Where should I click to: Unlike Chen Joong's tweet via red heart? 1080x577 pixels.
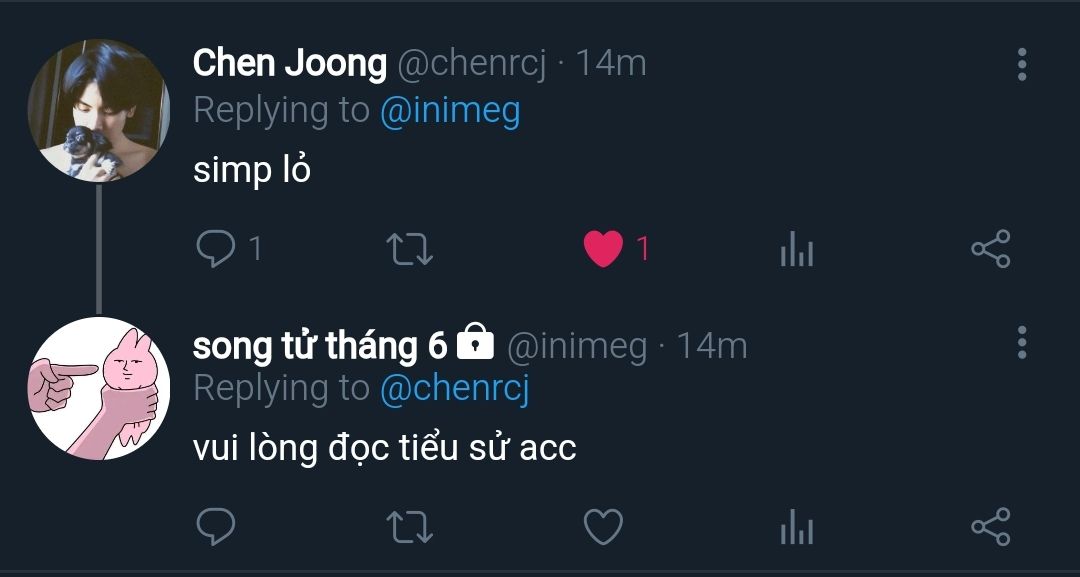click(603, 249)
